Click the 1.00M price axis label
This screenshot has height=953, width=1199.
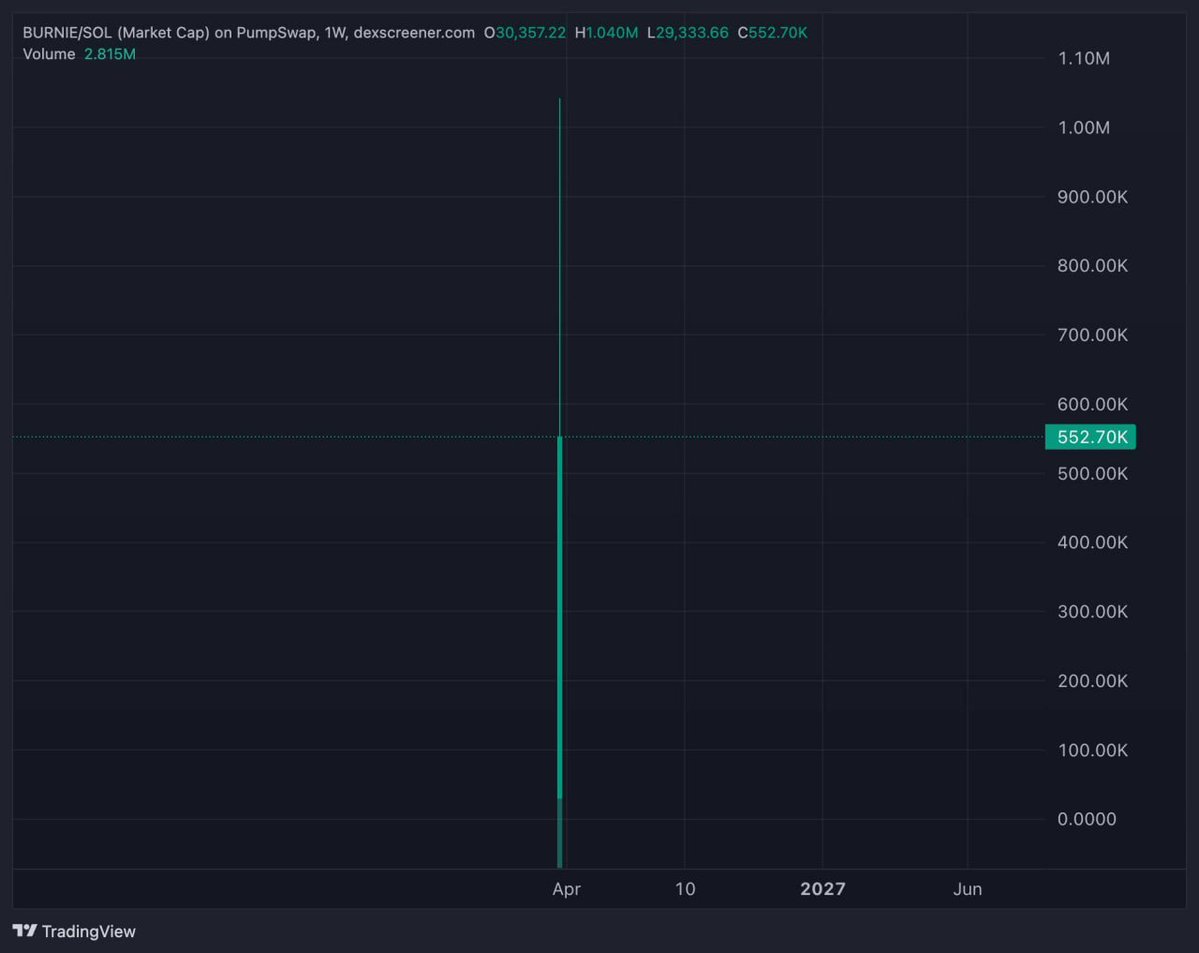1083,127
